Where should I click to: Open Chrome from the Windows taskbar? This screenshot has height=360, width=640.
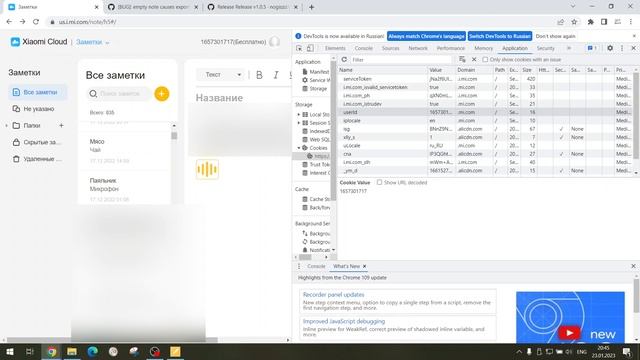51,351
